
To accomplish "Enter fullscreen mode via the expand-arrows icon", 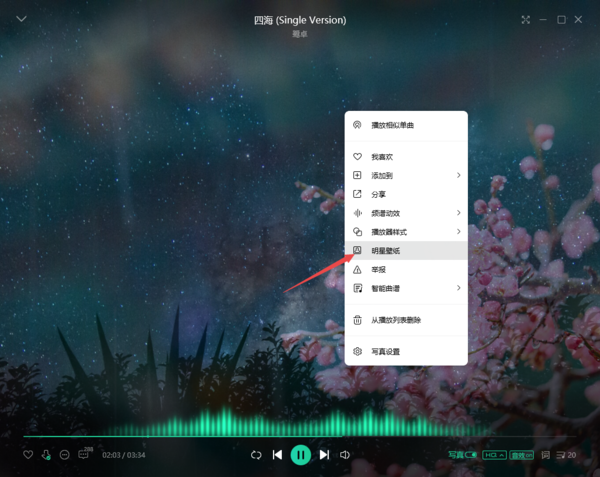I will click(x=525, y=20).
